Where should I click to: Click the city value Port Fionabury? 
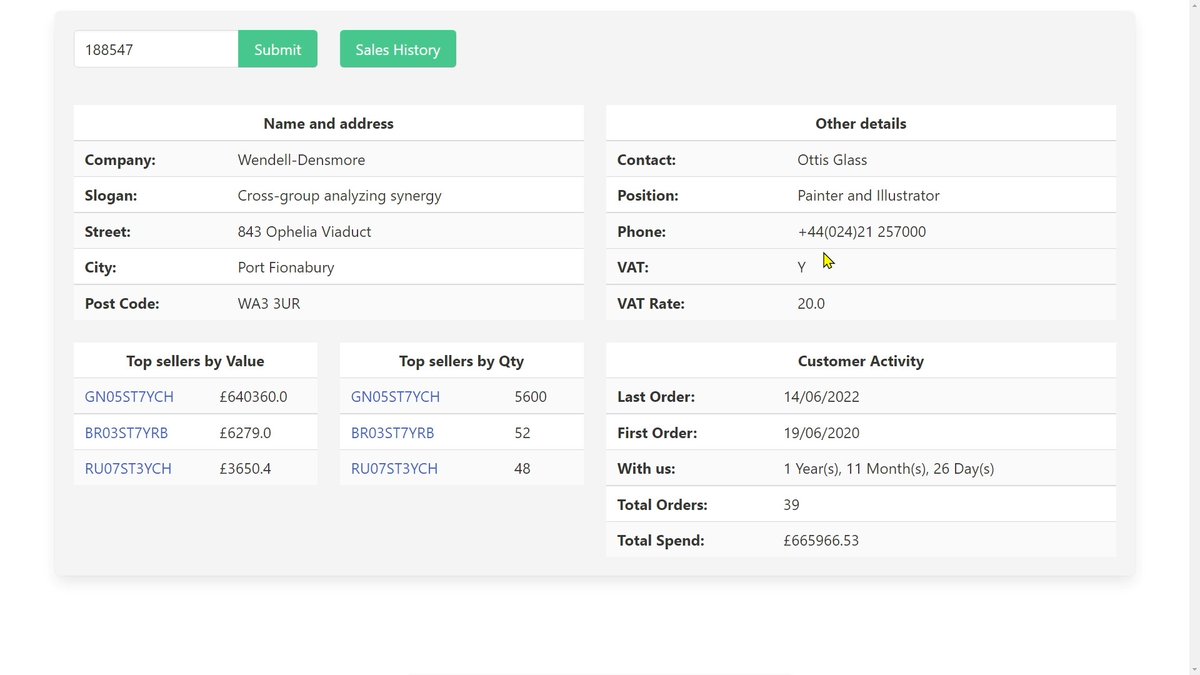tap(286, 268)
